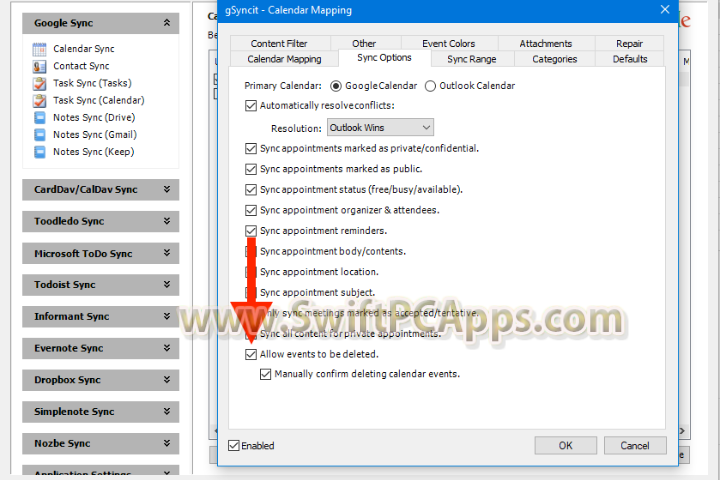Select Task Sync (Calendar) label

(x=99, y=100)
